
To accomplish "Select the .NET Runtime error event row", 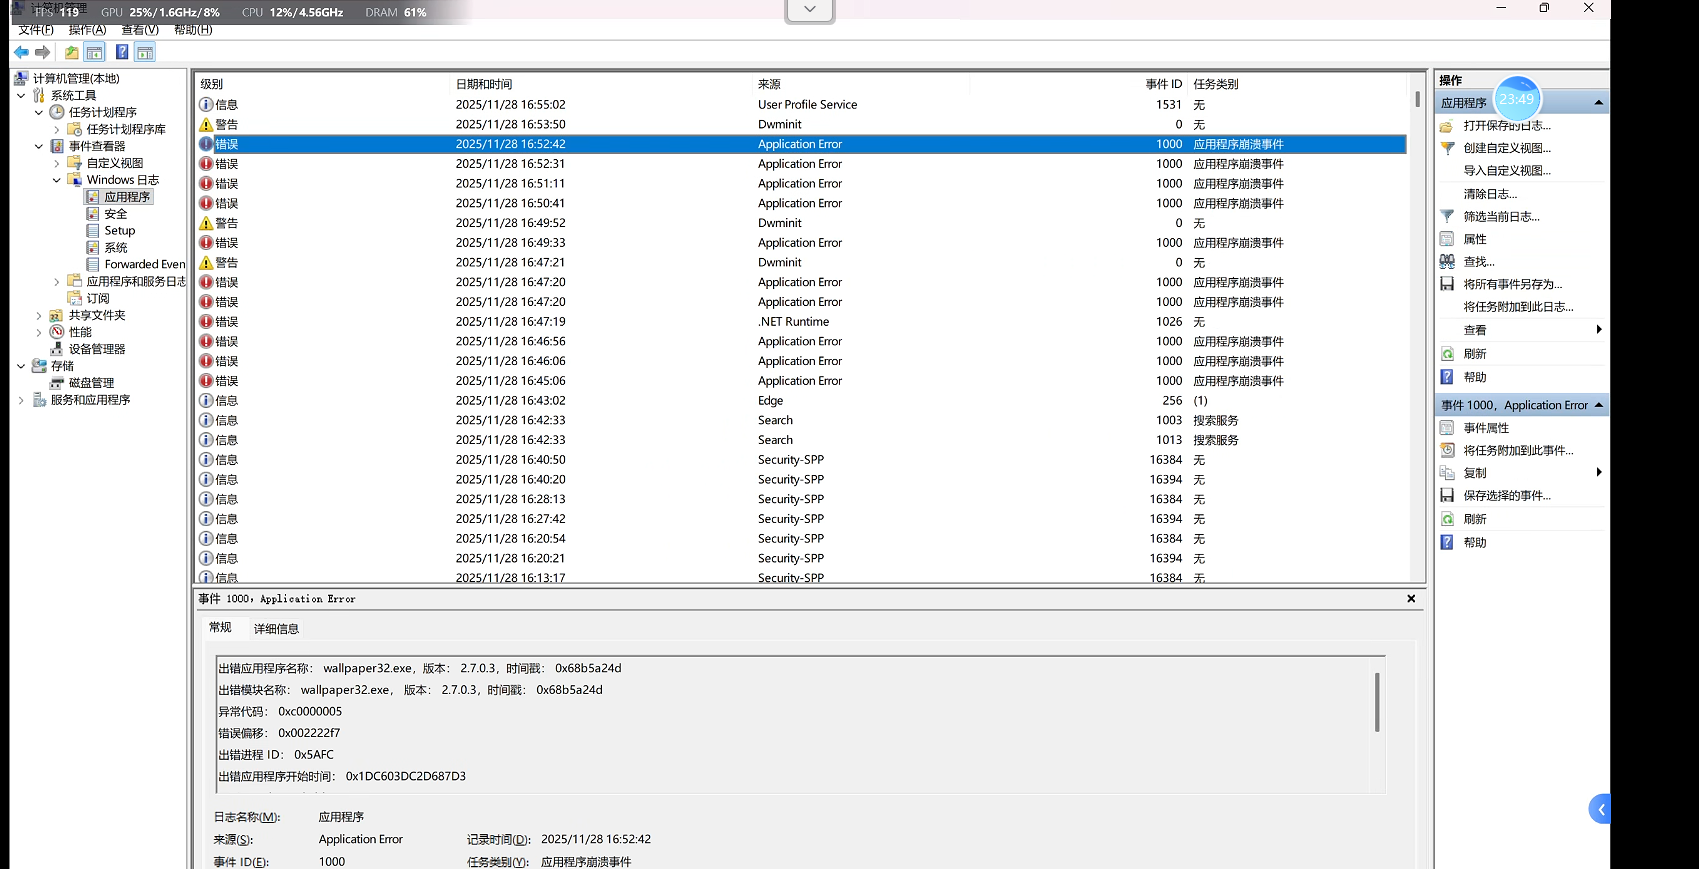I will point(793,322).
